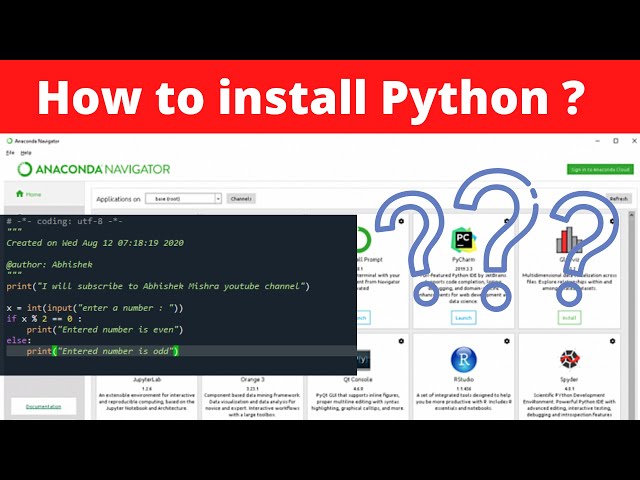Click the Glueviz bar chart icon
This screenshot has height=480, width=640.
(x=569, y=240)
